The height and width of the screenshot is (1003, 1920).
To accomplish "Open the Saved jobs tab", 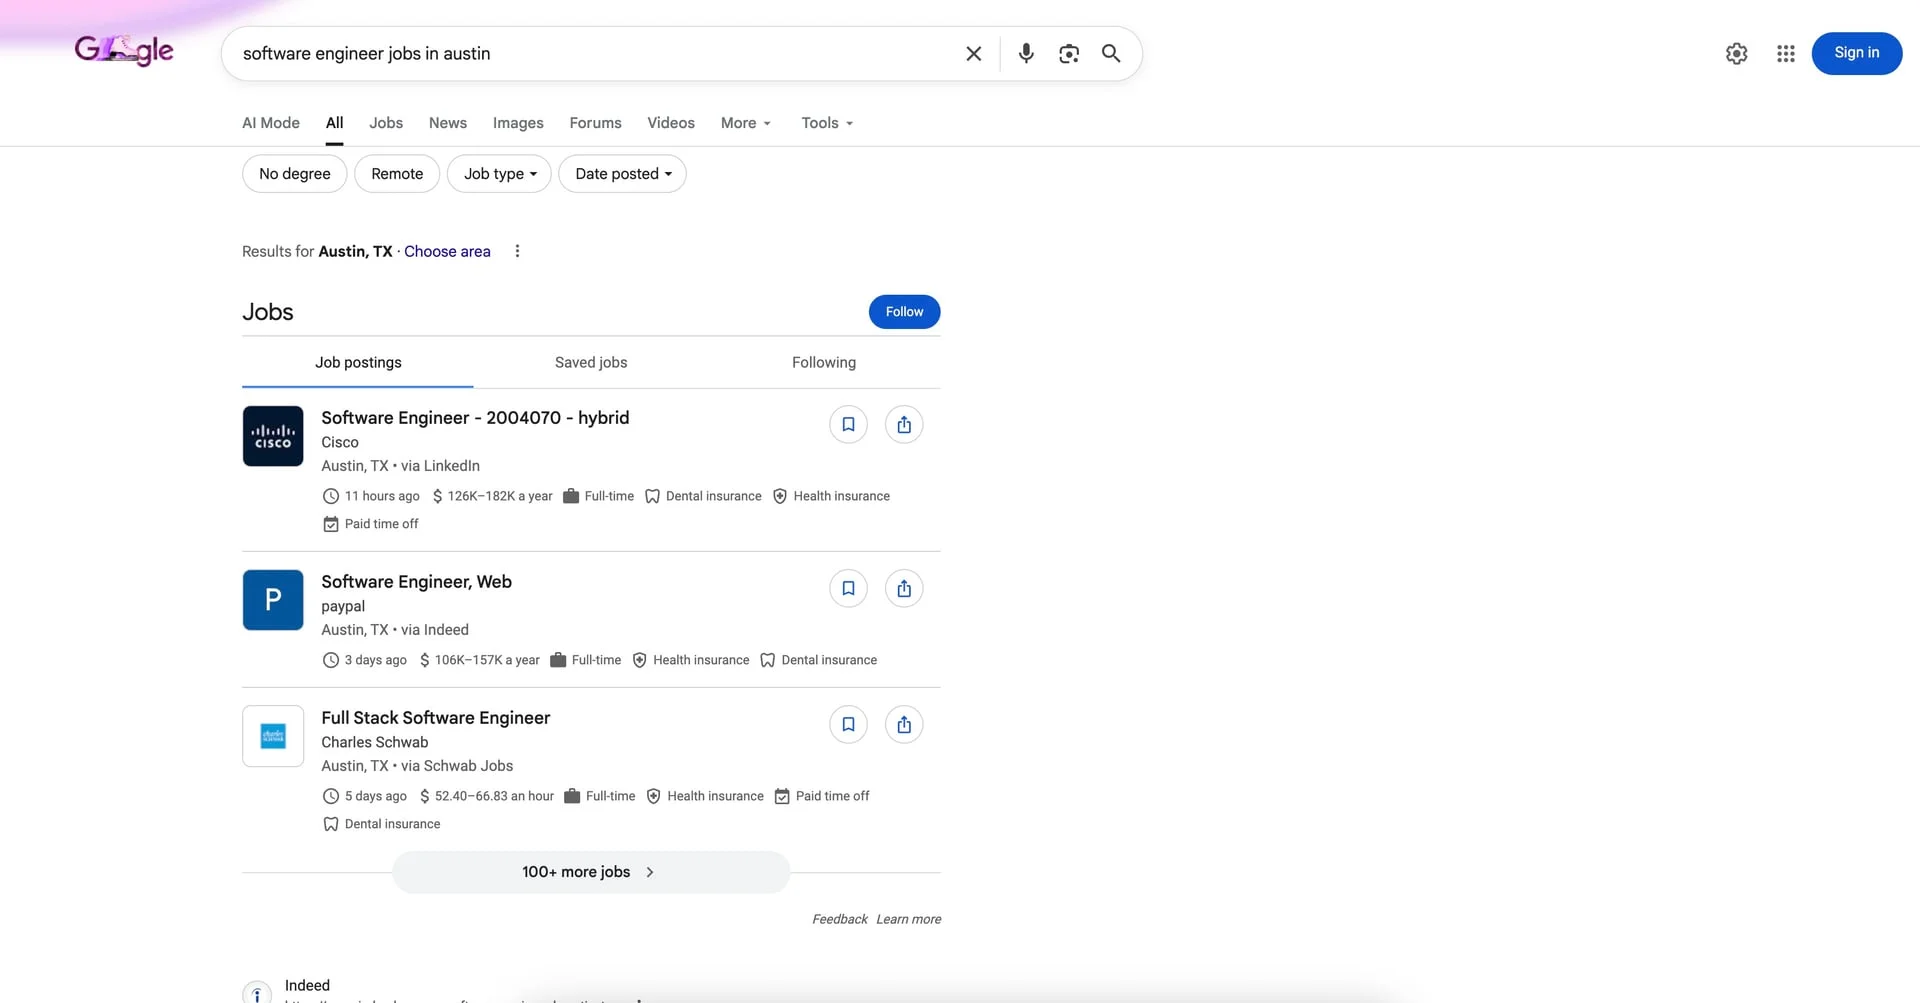I will pyautogui.click(x=591, y=362).
